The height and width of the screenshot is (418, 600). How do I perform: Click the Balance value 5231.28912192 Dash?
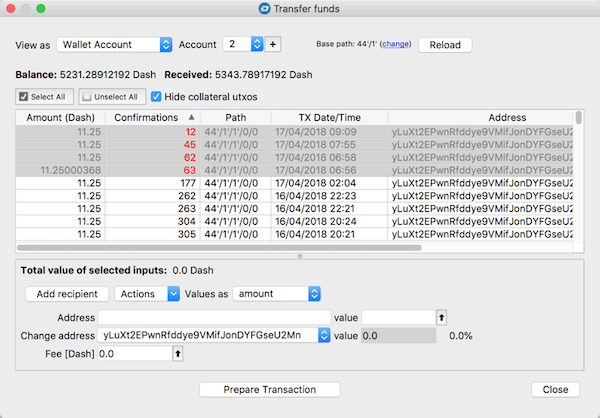pyautogui.click(x=108, y=75)
